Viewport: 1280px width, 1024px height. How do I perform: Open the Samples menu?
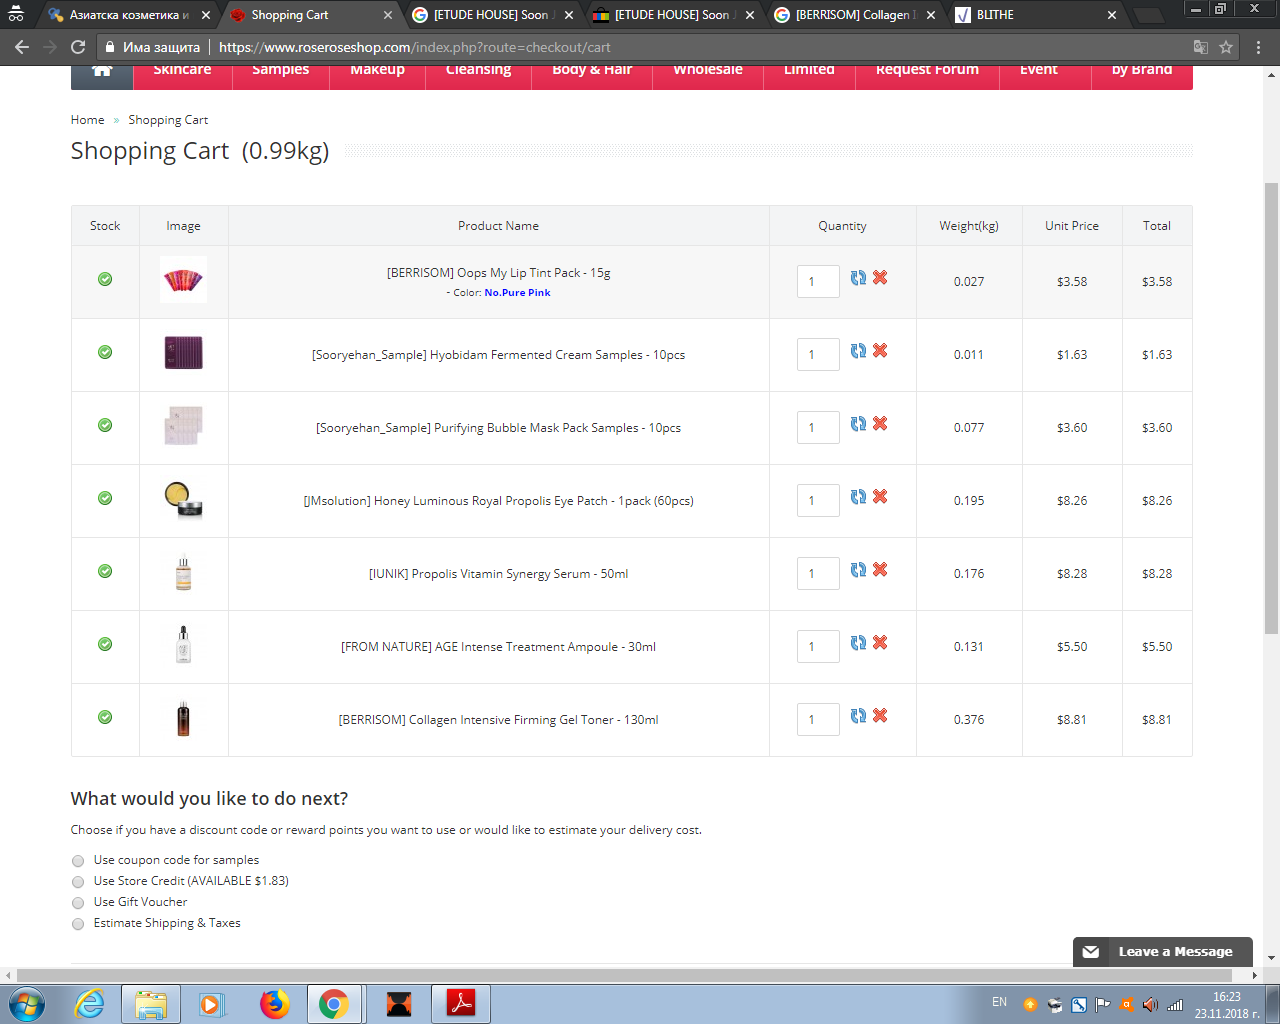click(281, 72)
